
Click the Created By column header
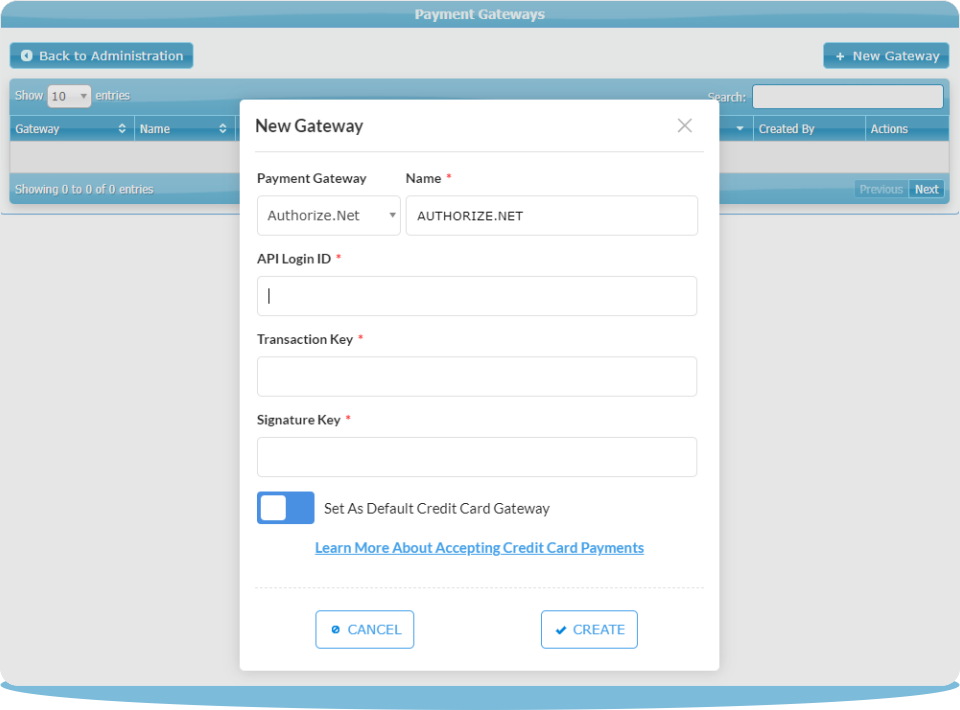808,129
